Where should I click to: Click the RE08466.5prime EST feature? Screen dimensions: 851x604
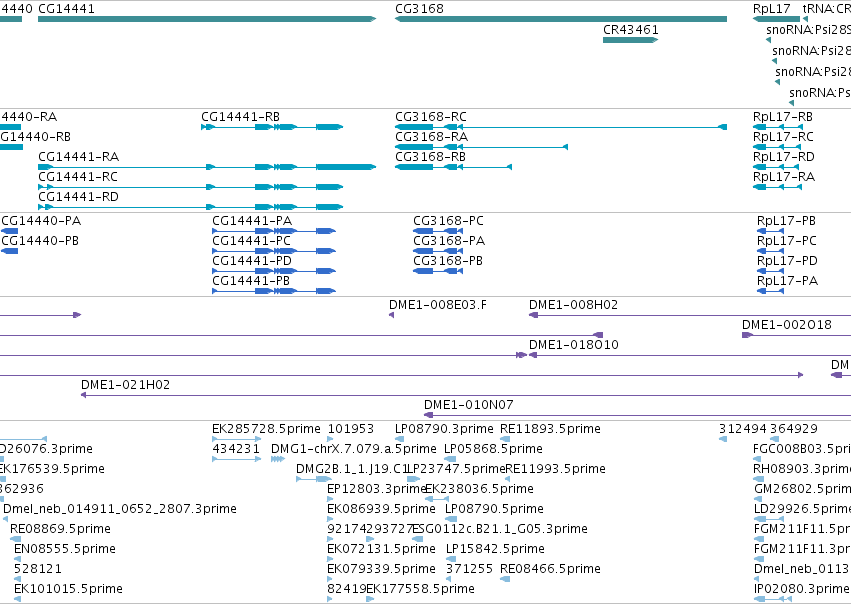pyautogui.click(x=505, y=579)
